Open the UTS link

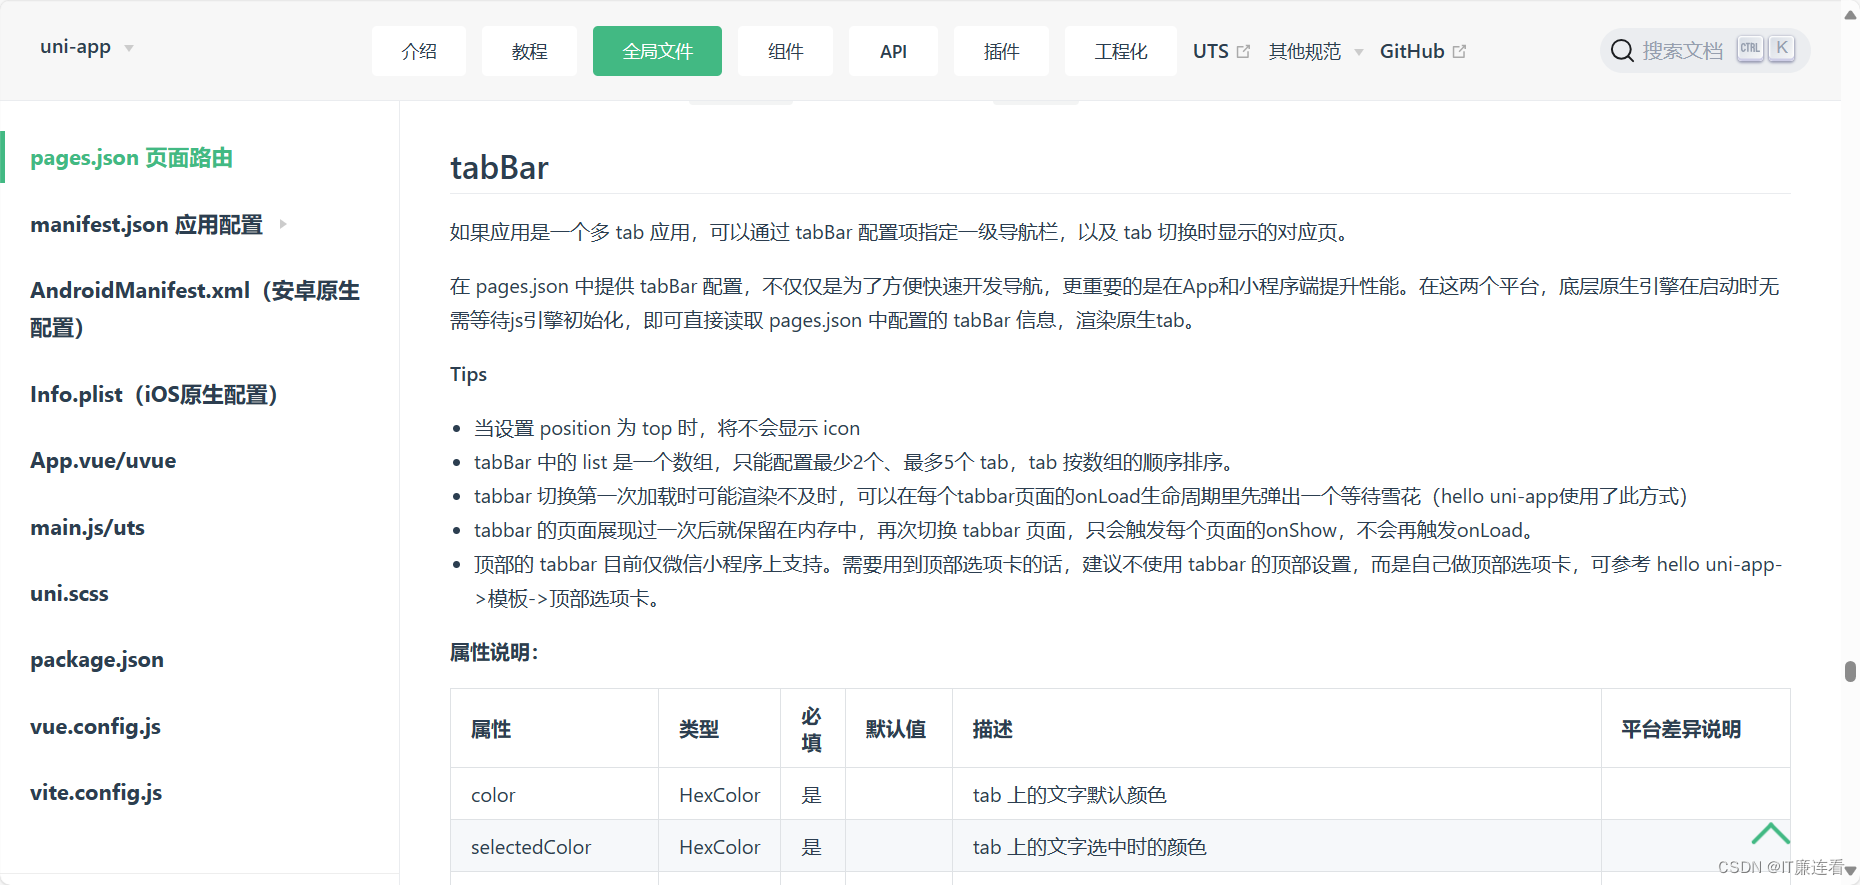pos(1211,51)
